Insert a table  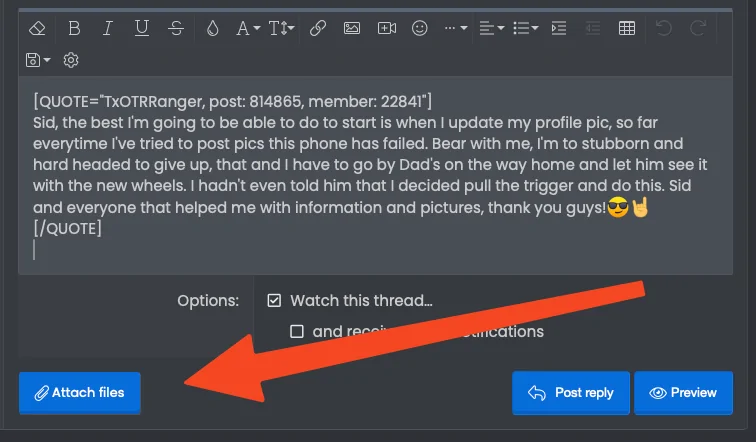pos(626,28)
